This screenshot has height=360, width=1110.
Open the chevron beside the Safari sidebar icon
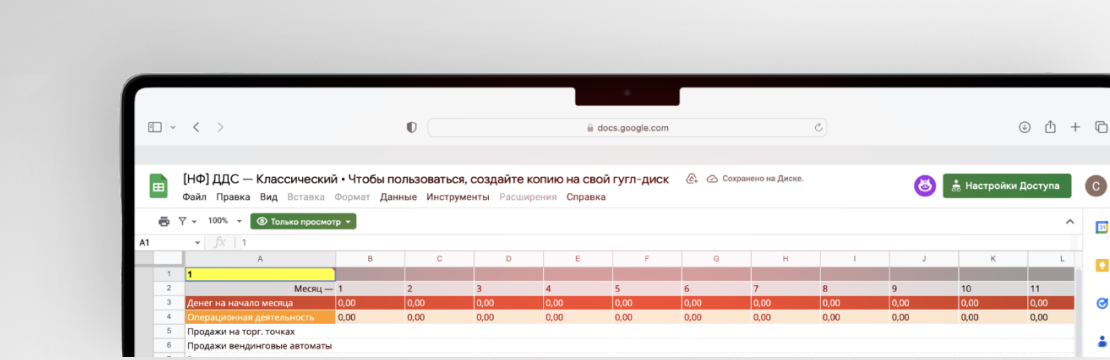[x=173, y=127]
